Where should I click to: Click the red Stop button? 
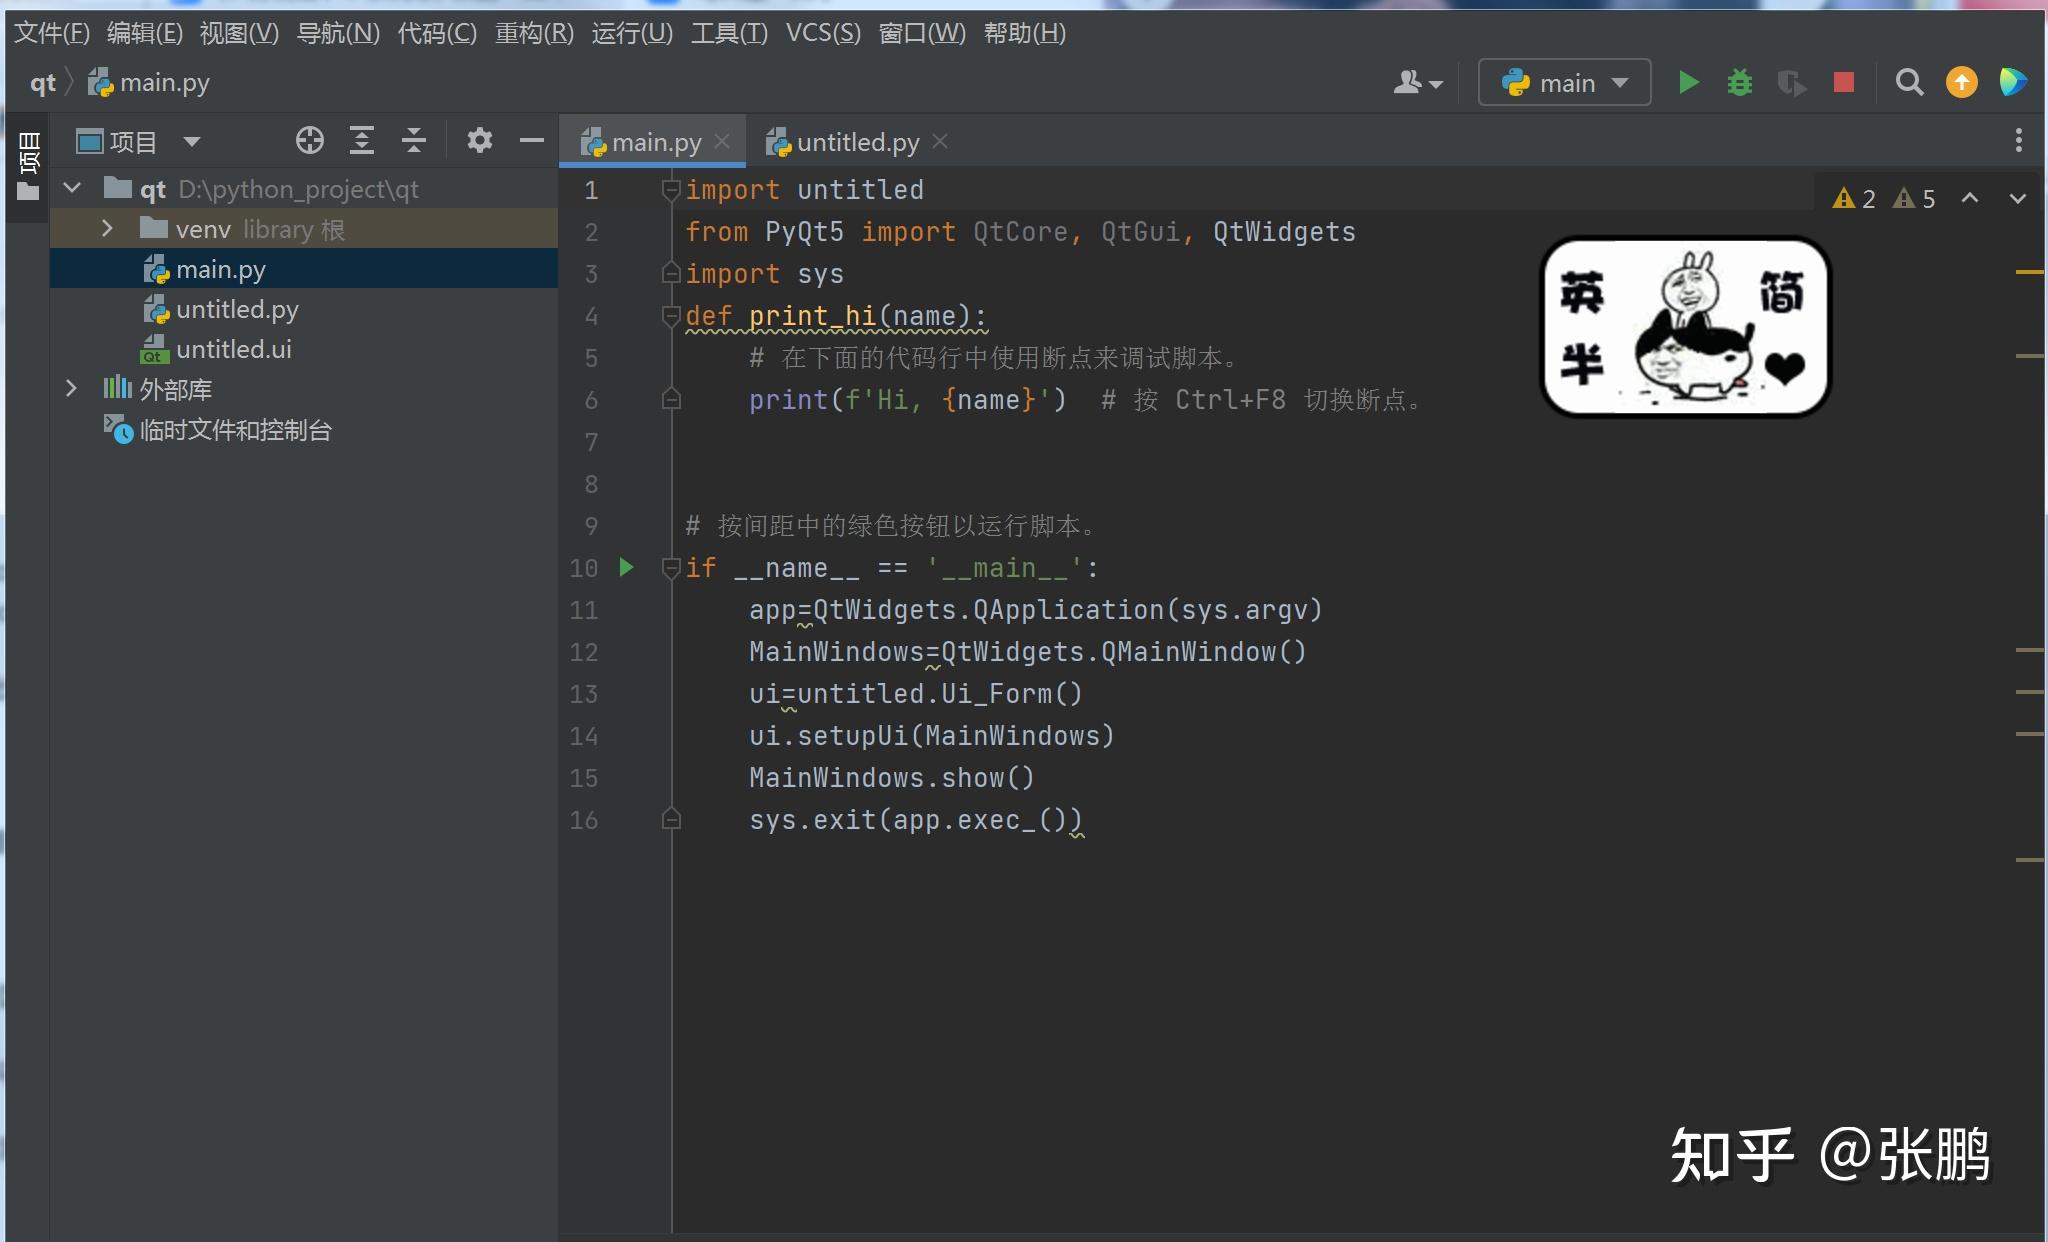pyautogui.click(x=1844, y=82)
